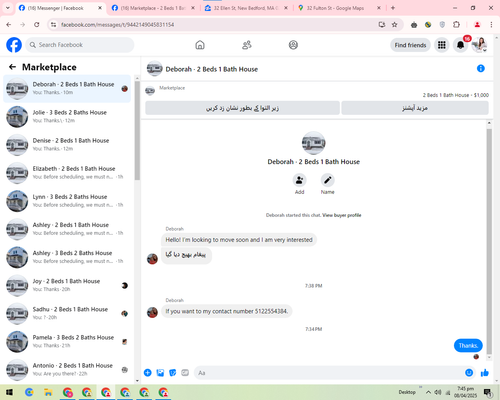Image resolution: width=500 pixels, height=400 pixels.
Task: Click the contact number message from Deborah
Action: pos(227,311)
